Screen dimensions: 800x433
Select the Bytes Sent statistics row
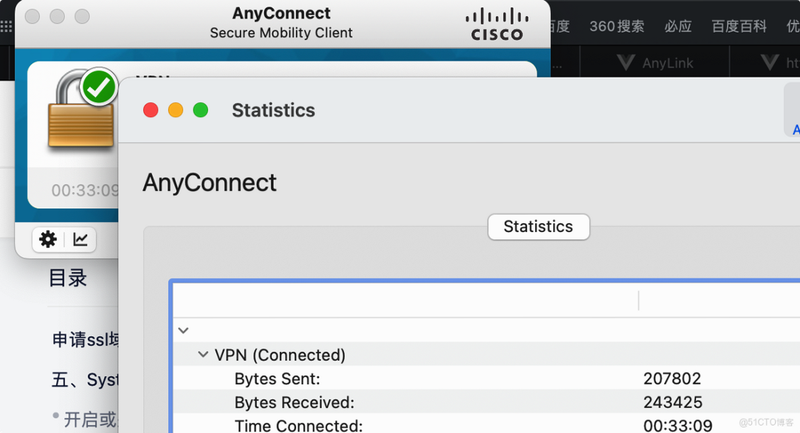tap(487, 378)
